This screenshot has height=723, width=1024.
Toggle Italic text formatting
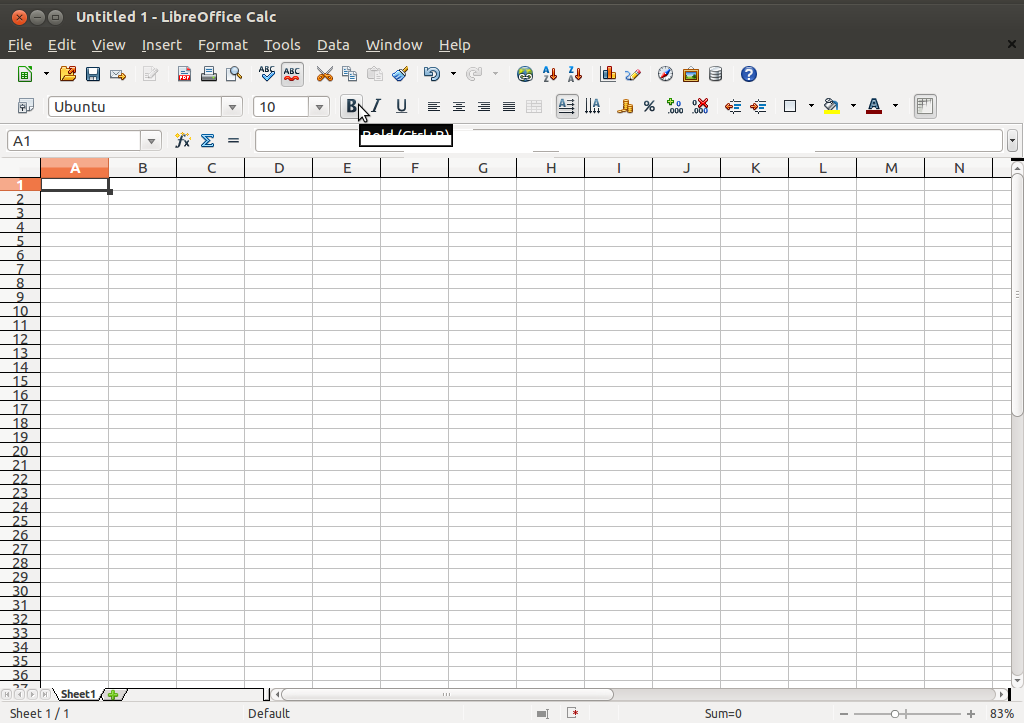tap(376, 106)
